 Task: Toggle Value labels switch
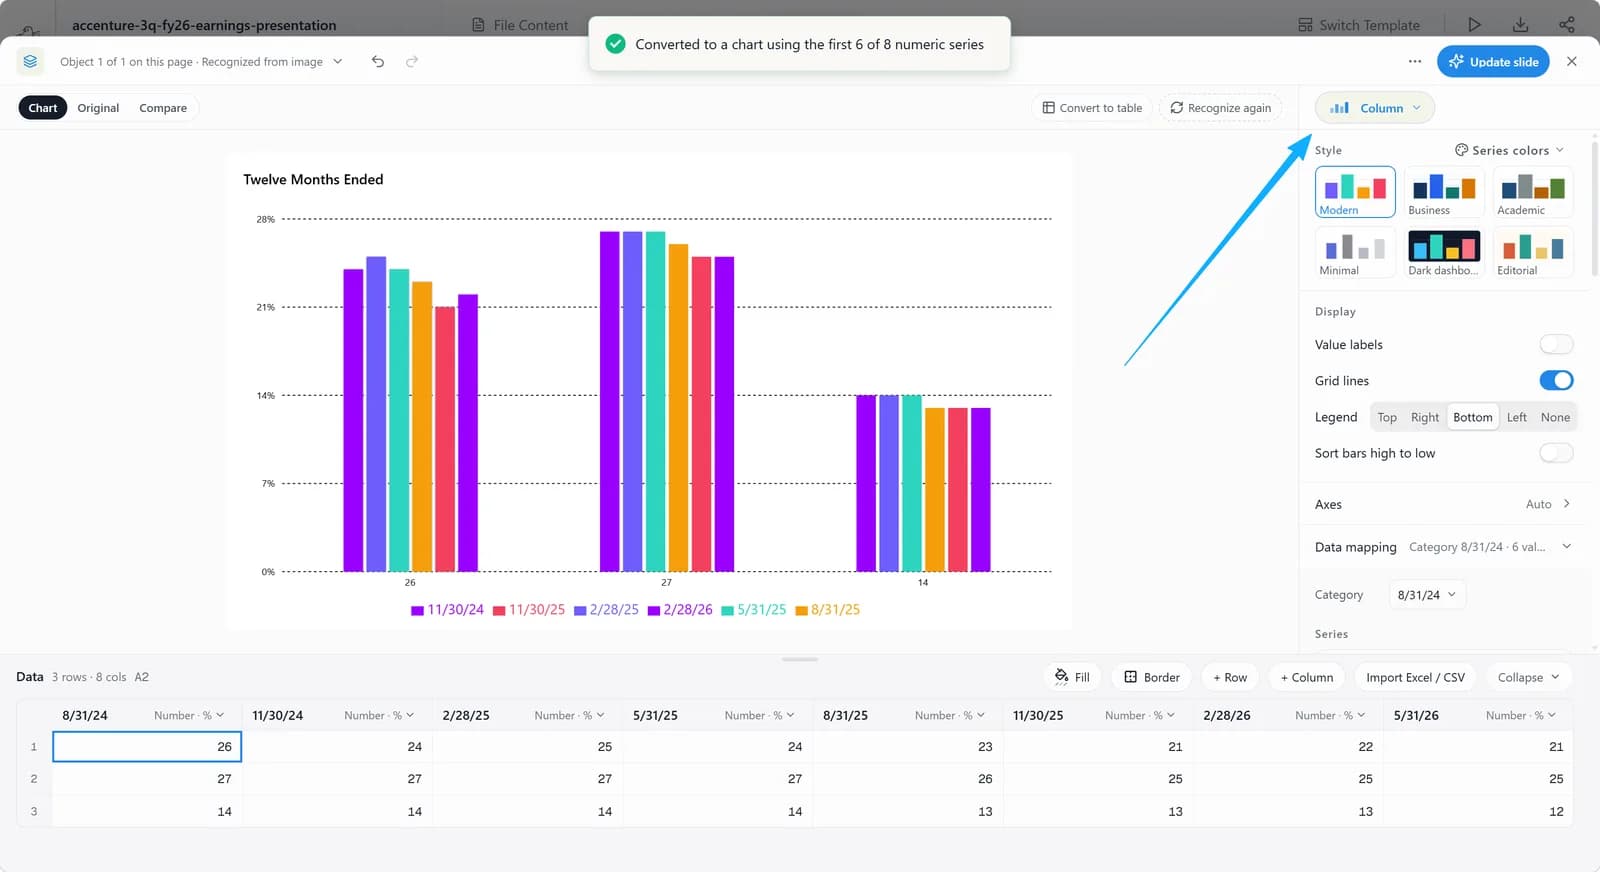point(1556,344)
